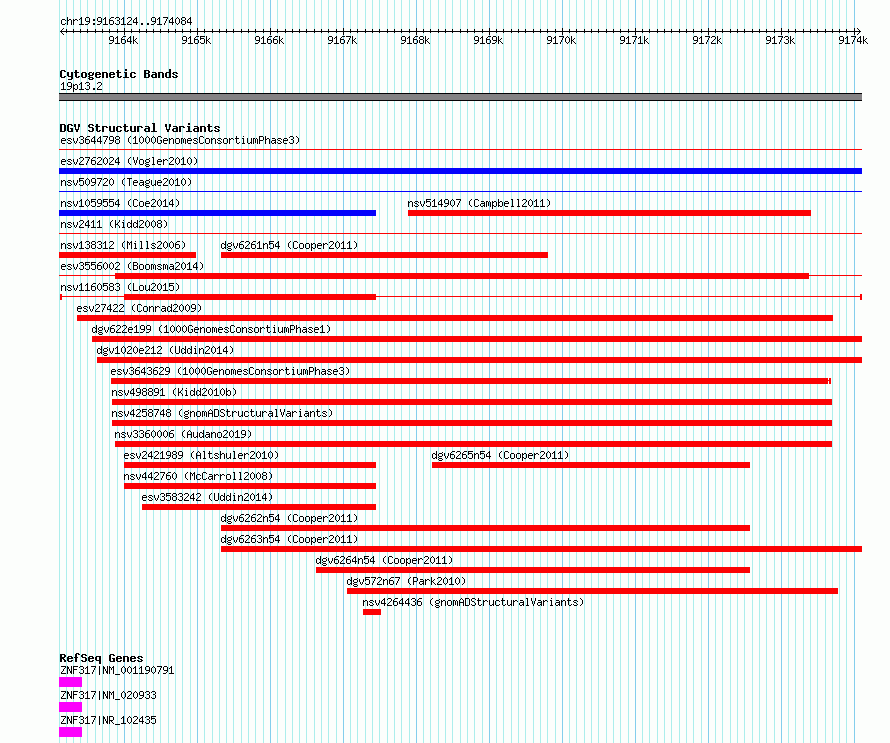Click the 9173k ruler mark
This screenshot has height=743, width=890.
(x=780, y=40)
